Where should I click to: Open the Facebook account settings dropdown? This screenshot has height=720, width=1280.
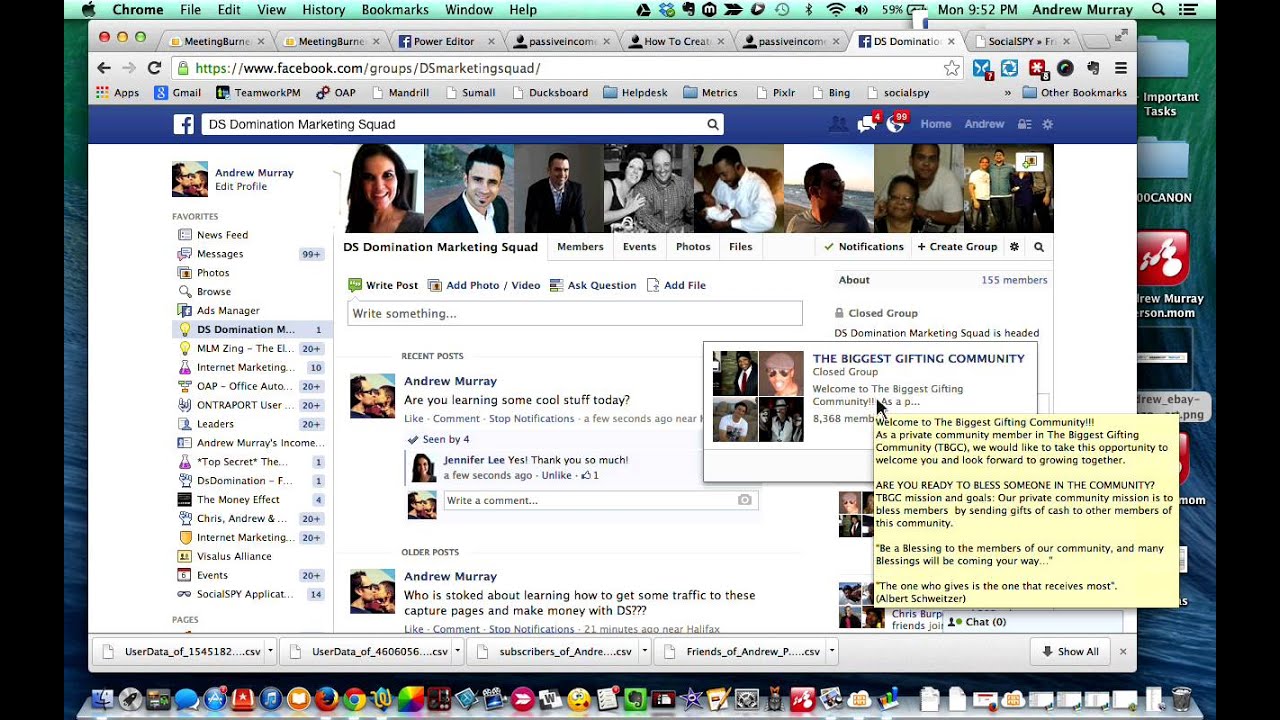click(x=1047, y=124)
